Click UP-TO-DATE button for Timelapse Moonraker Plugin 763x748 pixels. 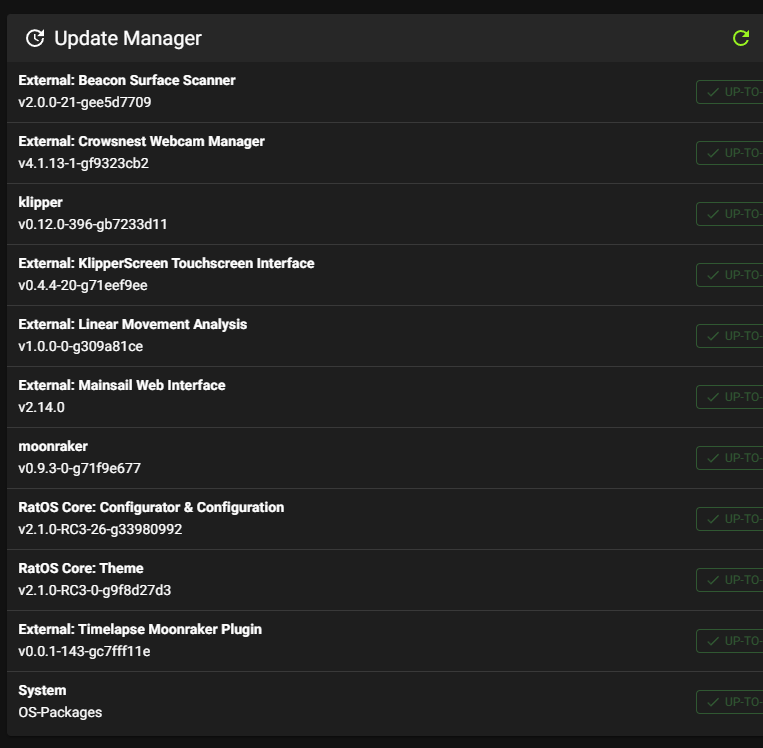(x=729, y=641)
